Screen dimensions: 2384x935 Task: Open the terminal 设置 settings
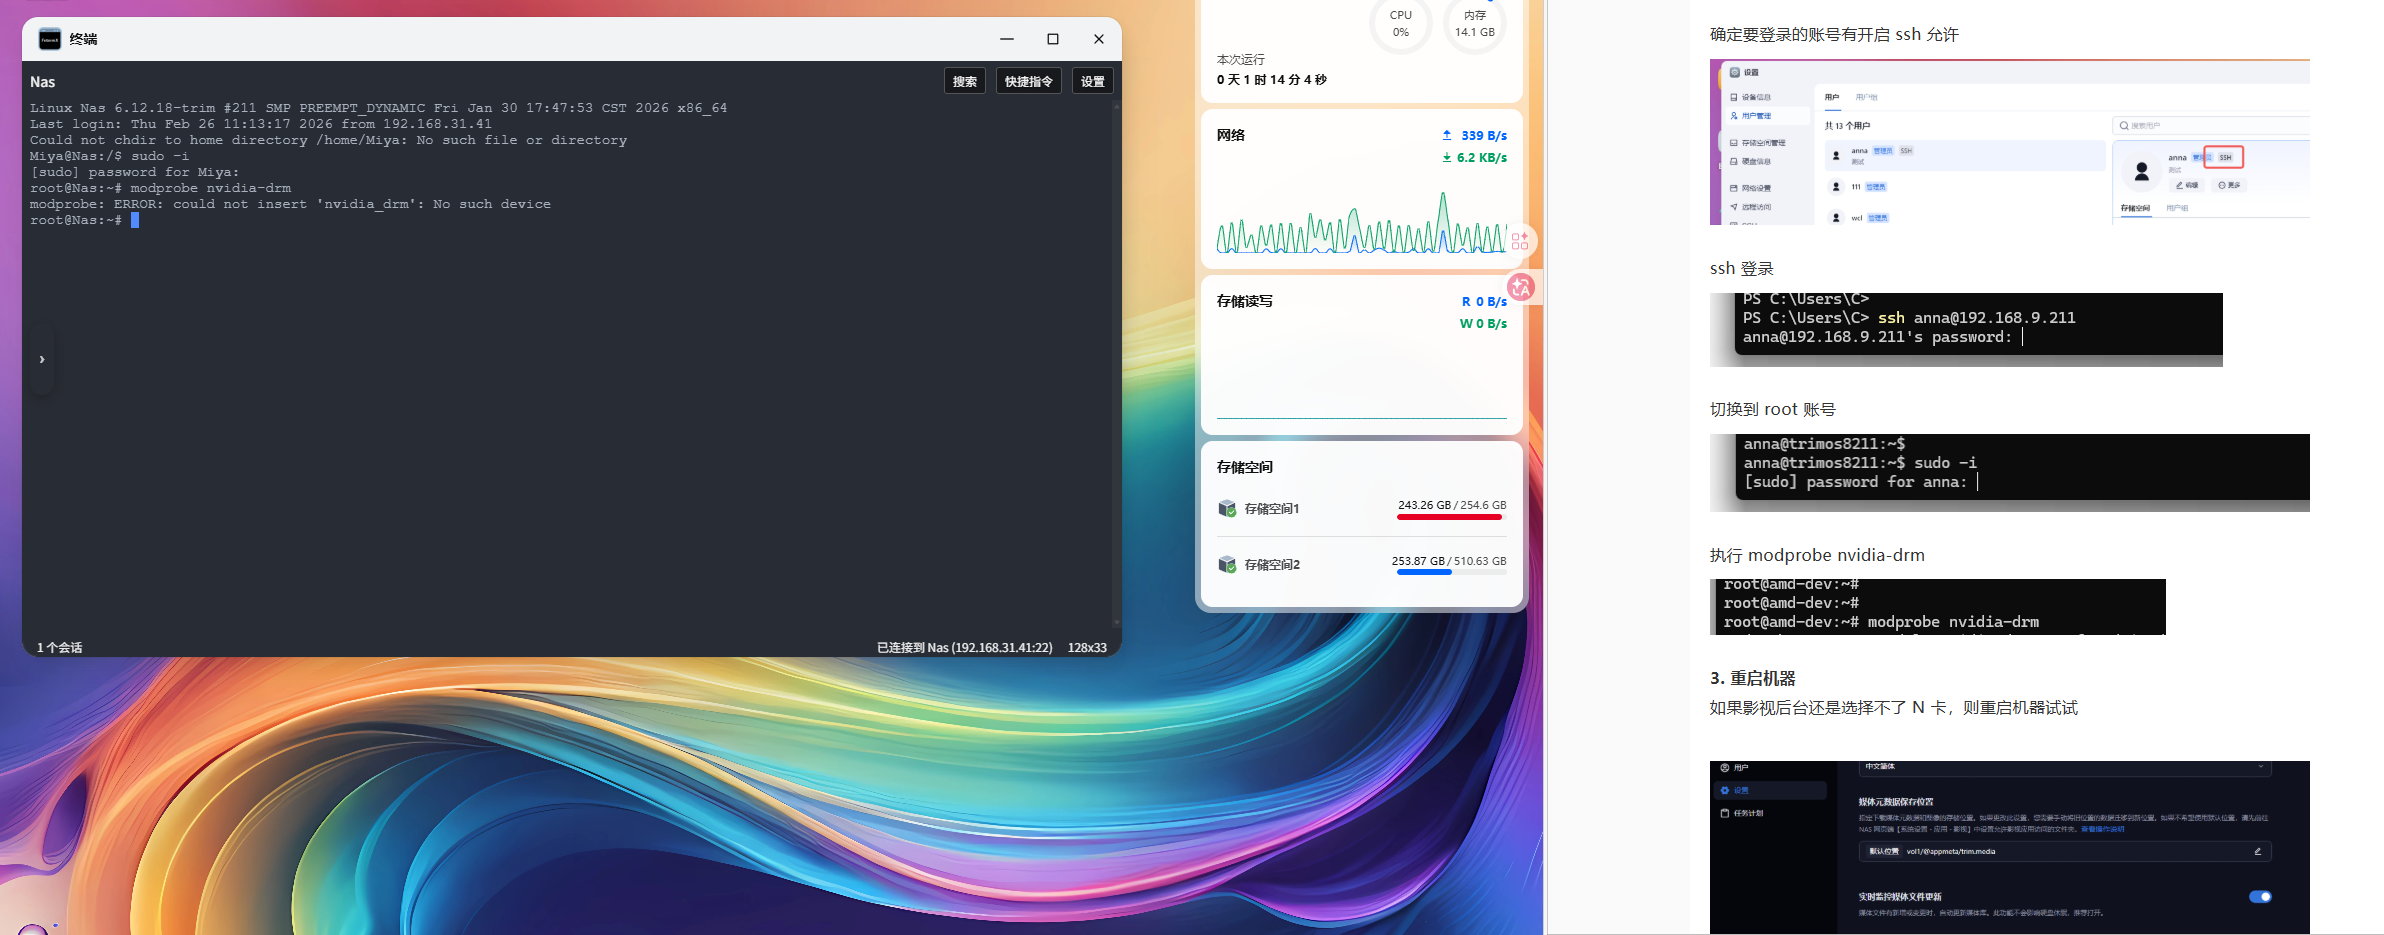click(x=1093, y=81)
